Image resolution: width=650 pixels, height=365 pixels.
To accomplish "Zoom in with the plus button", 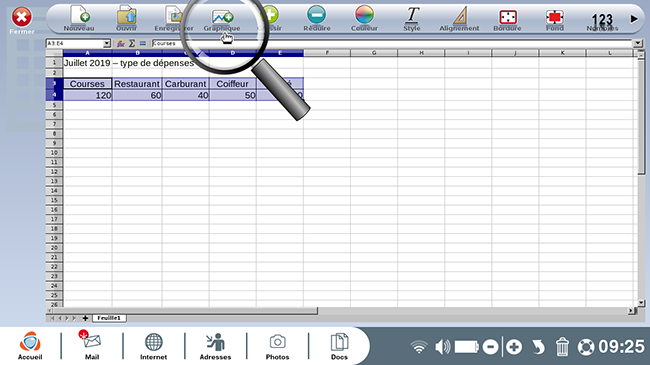I will 514,347.
